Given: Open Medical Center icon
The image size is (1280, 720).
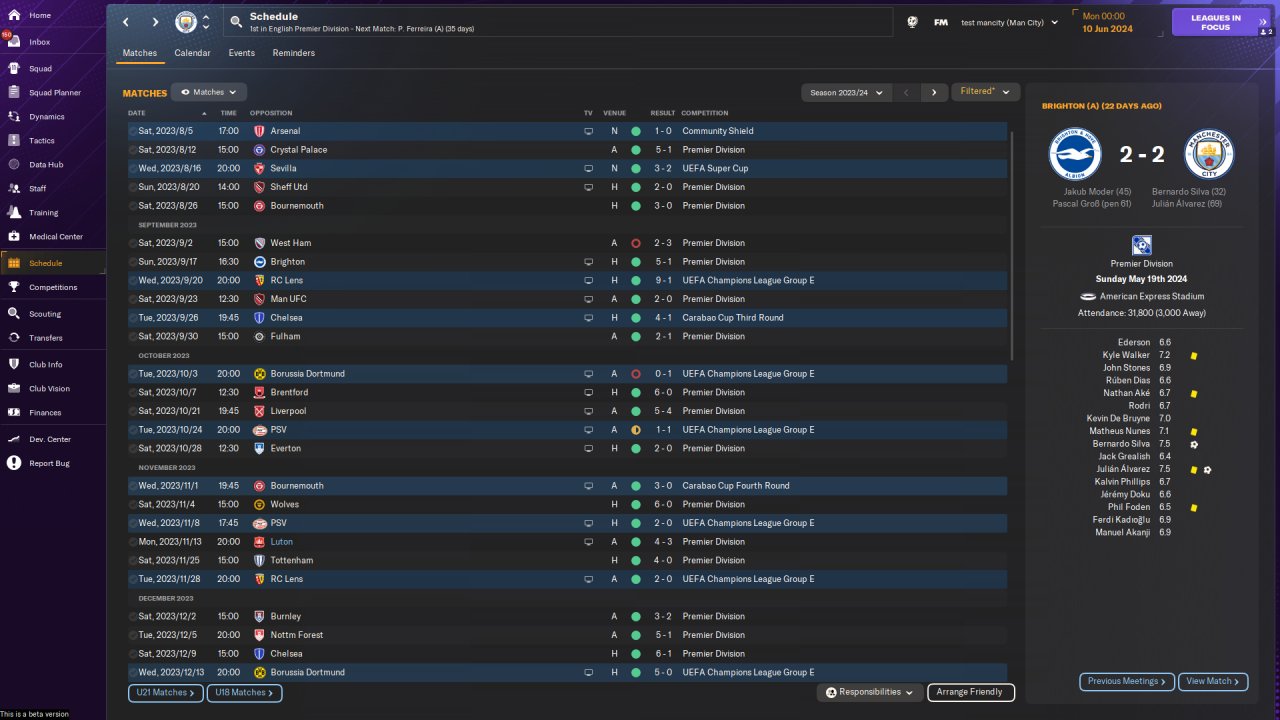Looking at the screenshot, I should pyautogui.click(x=14, y=237).
